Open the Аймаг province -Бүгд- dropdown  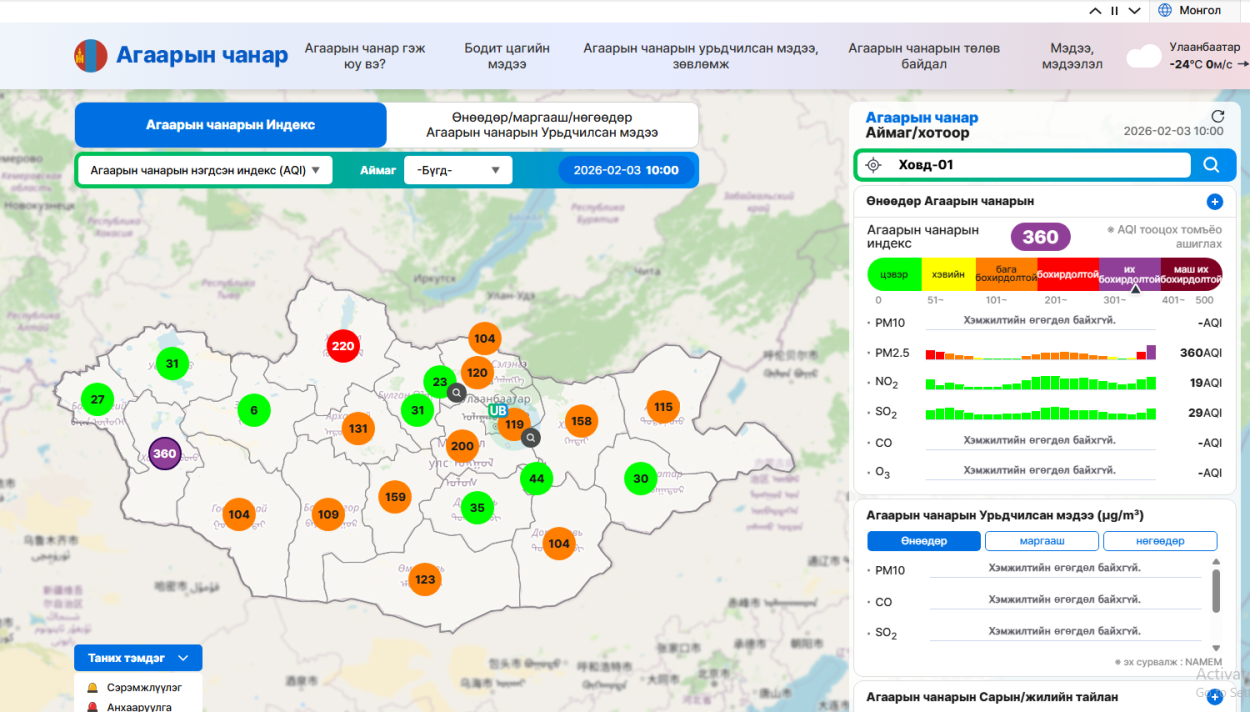click(x=458, y=170)
